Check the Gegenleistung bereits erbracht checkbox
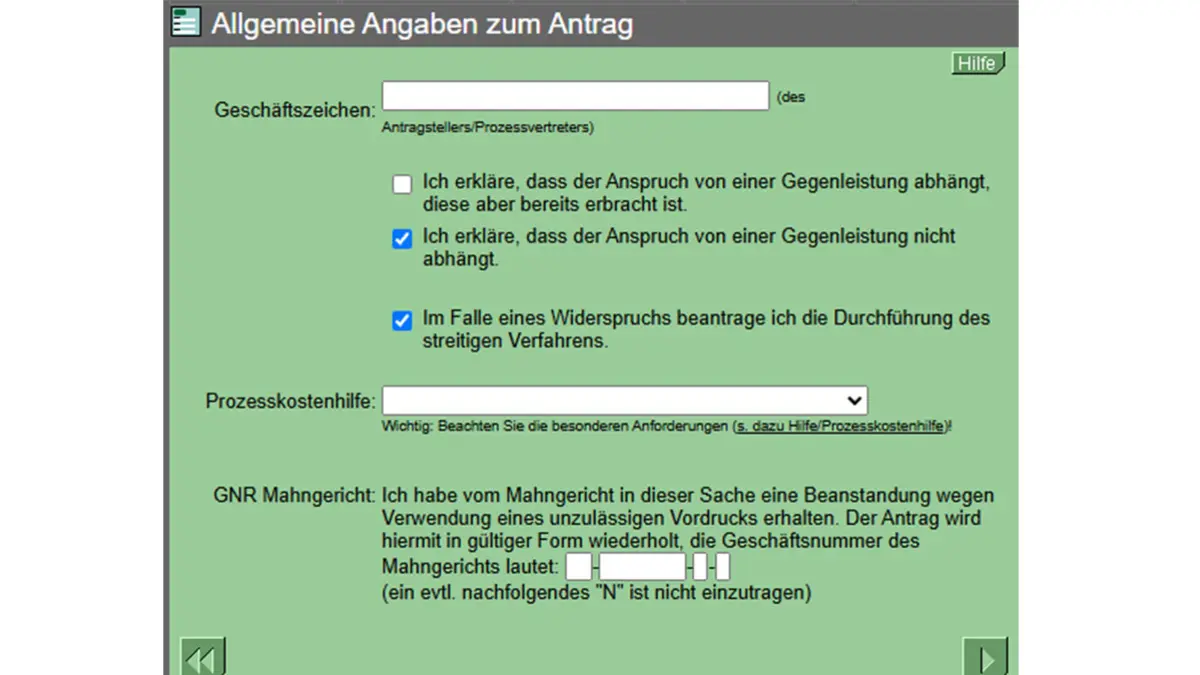The image size is (1200, 675). click(402, 185)
